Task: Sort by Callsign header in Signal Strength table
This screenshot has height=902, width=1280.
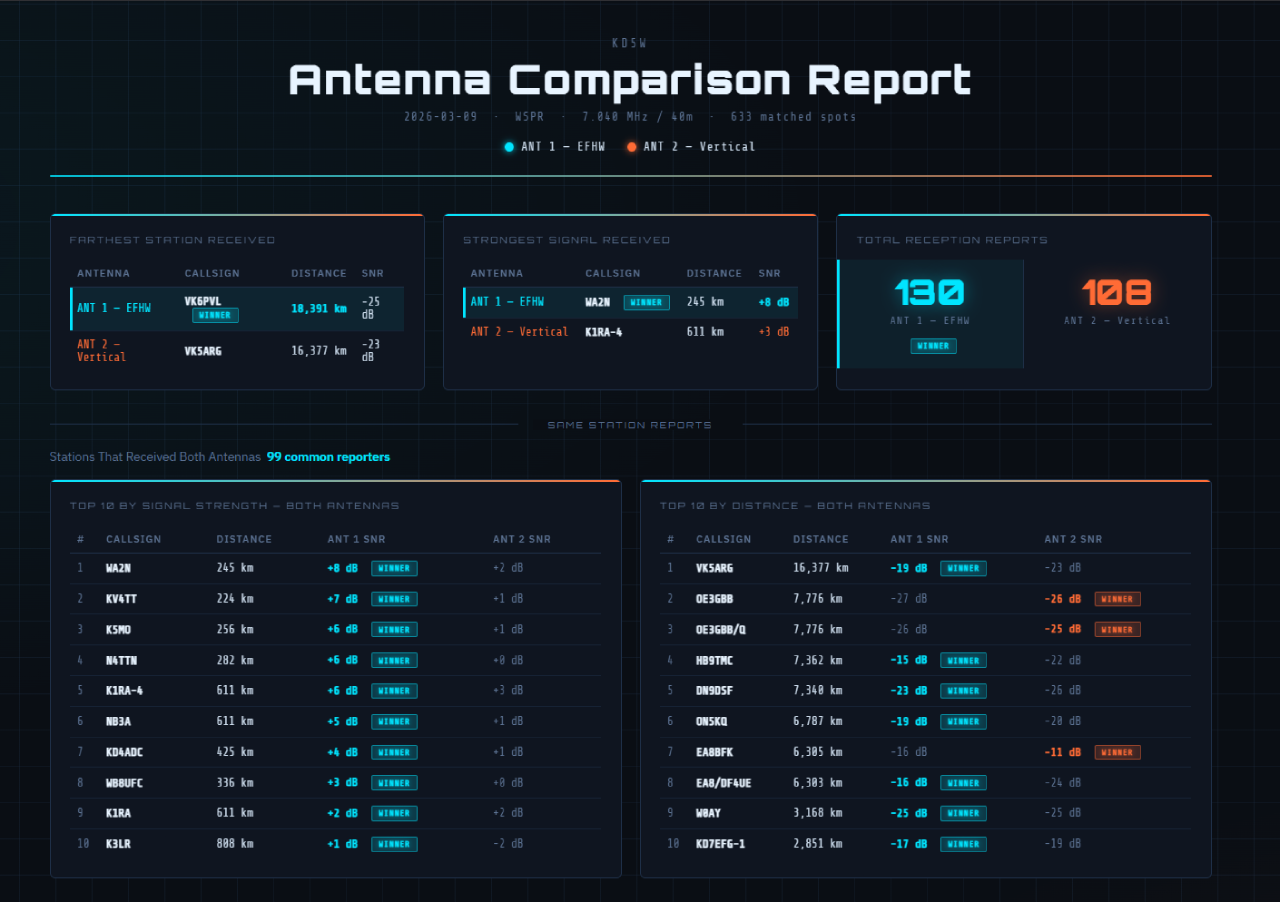Action: coord(133,539)
